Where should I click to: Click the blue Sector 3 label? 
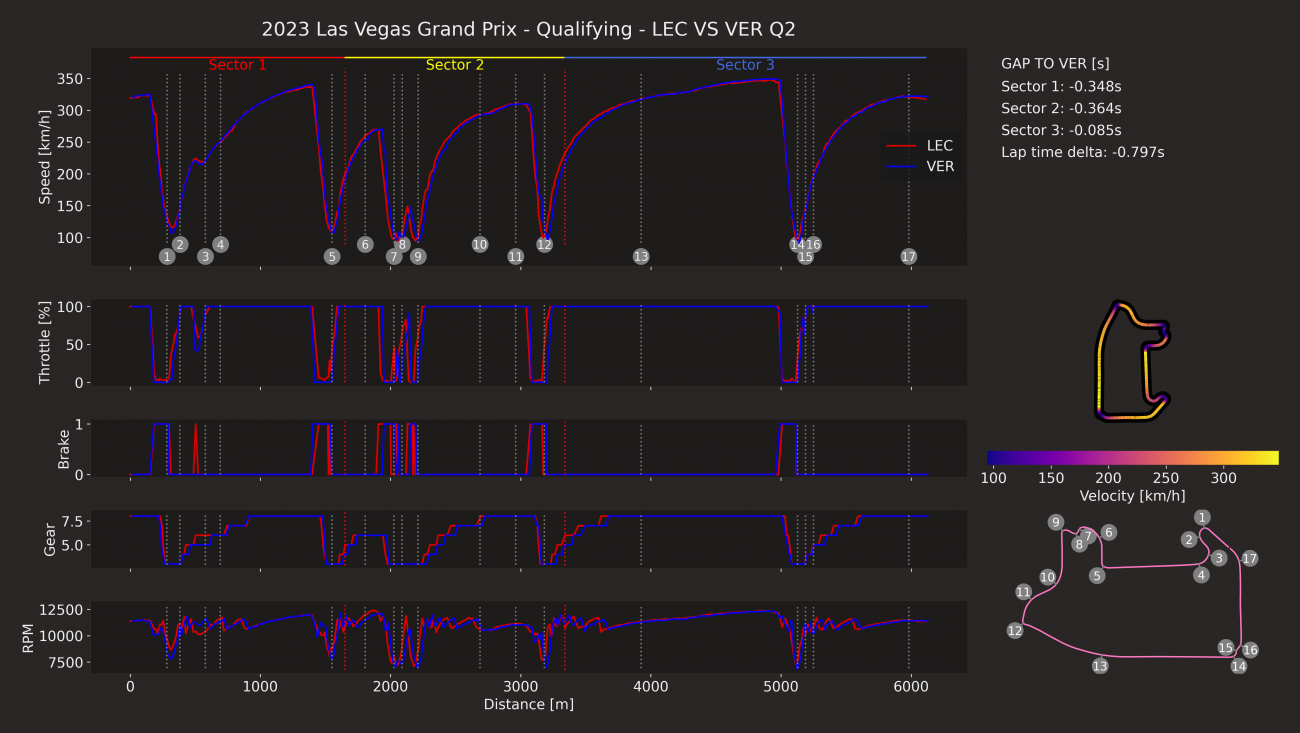tap(745, 65)
